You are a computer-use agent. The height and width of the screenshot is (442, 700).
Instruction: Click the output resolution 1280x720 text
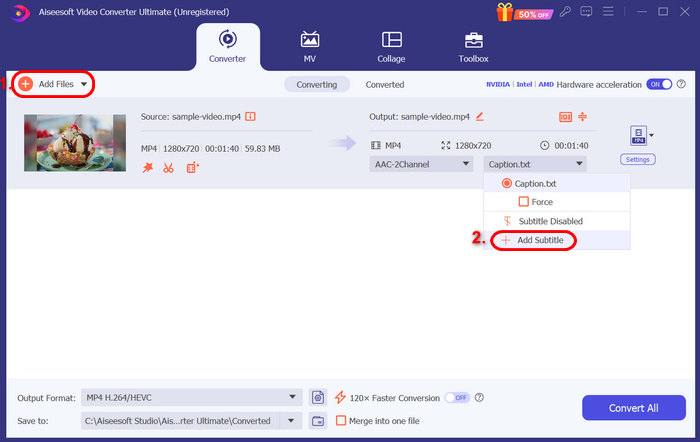(x=473, y=146)
